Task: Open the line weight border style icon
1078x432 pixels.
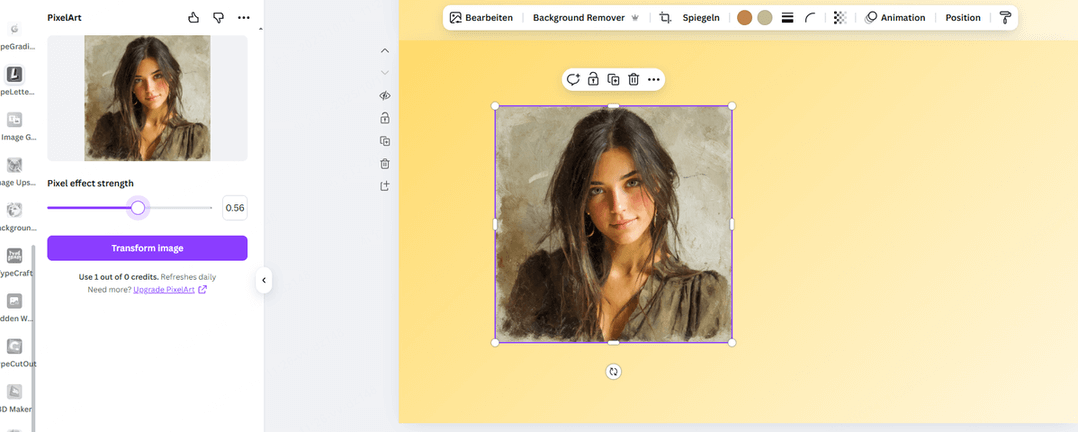Action: pyautogui.click(x=787, y=18)
